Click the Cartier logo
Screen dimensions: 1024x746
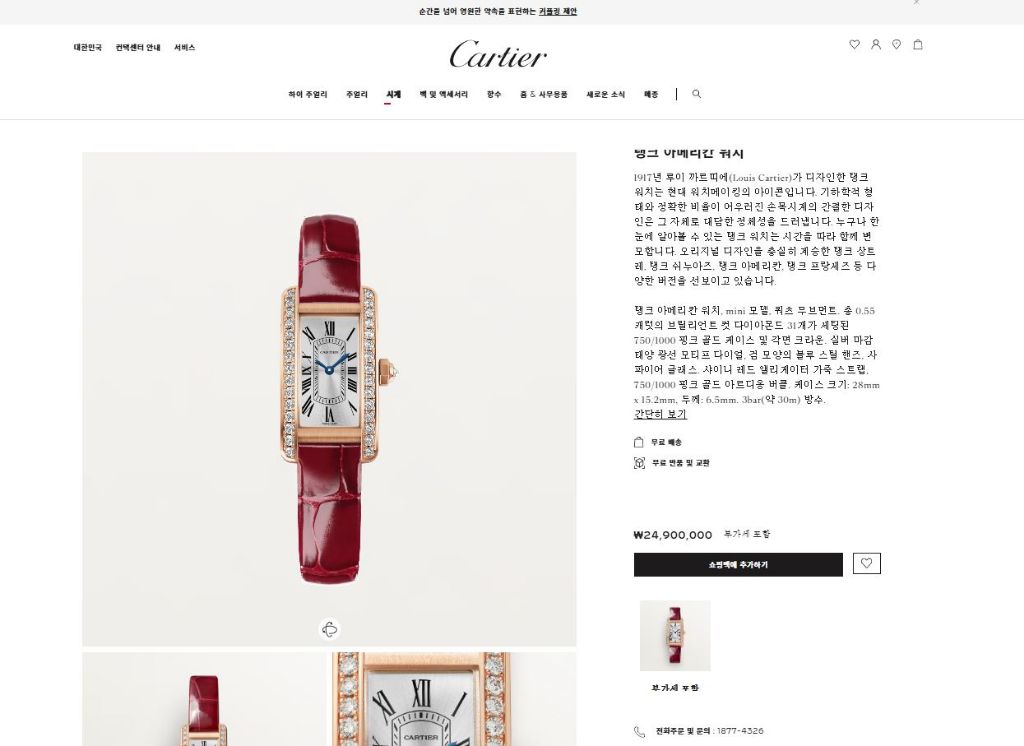498,54
